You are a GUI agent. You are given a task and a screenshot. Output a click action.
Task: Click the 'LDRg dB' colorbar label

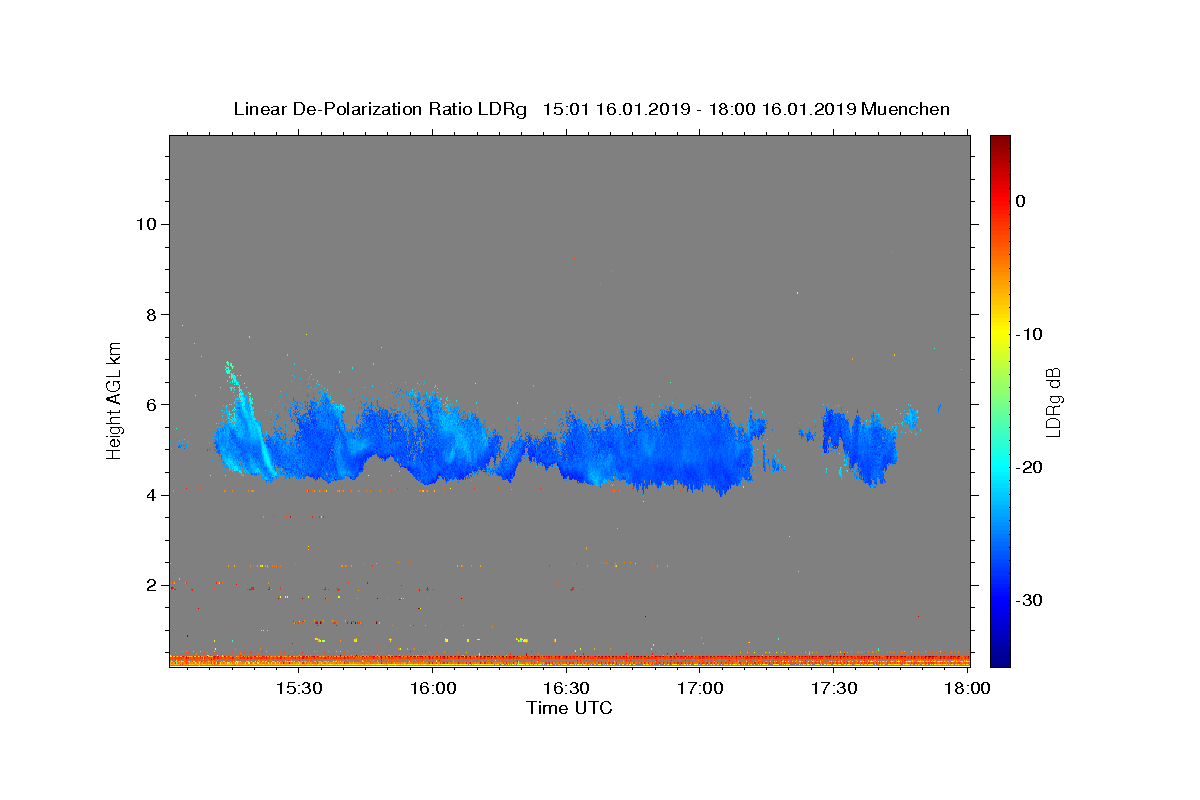click(1053, 401)
